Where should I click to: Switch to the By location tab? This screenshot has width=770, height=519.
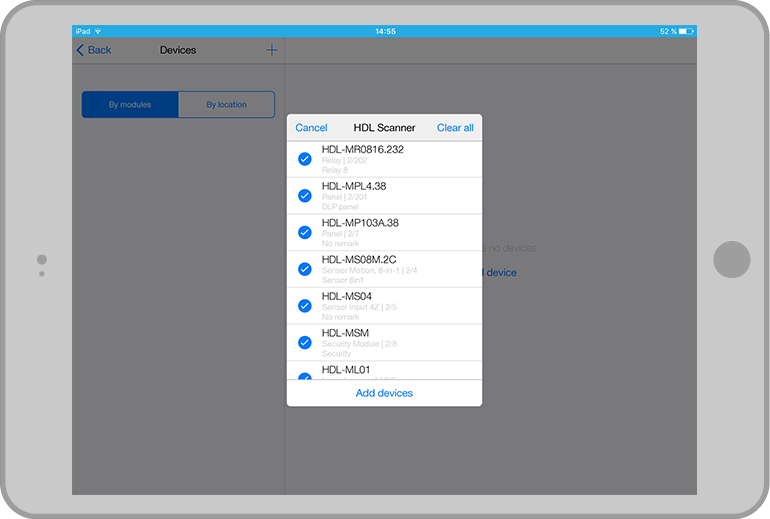pos(226,105)
